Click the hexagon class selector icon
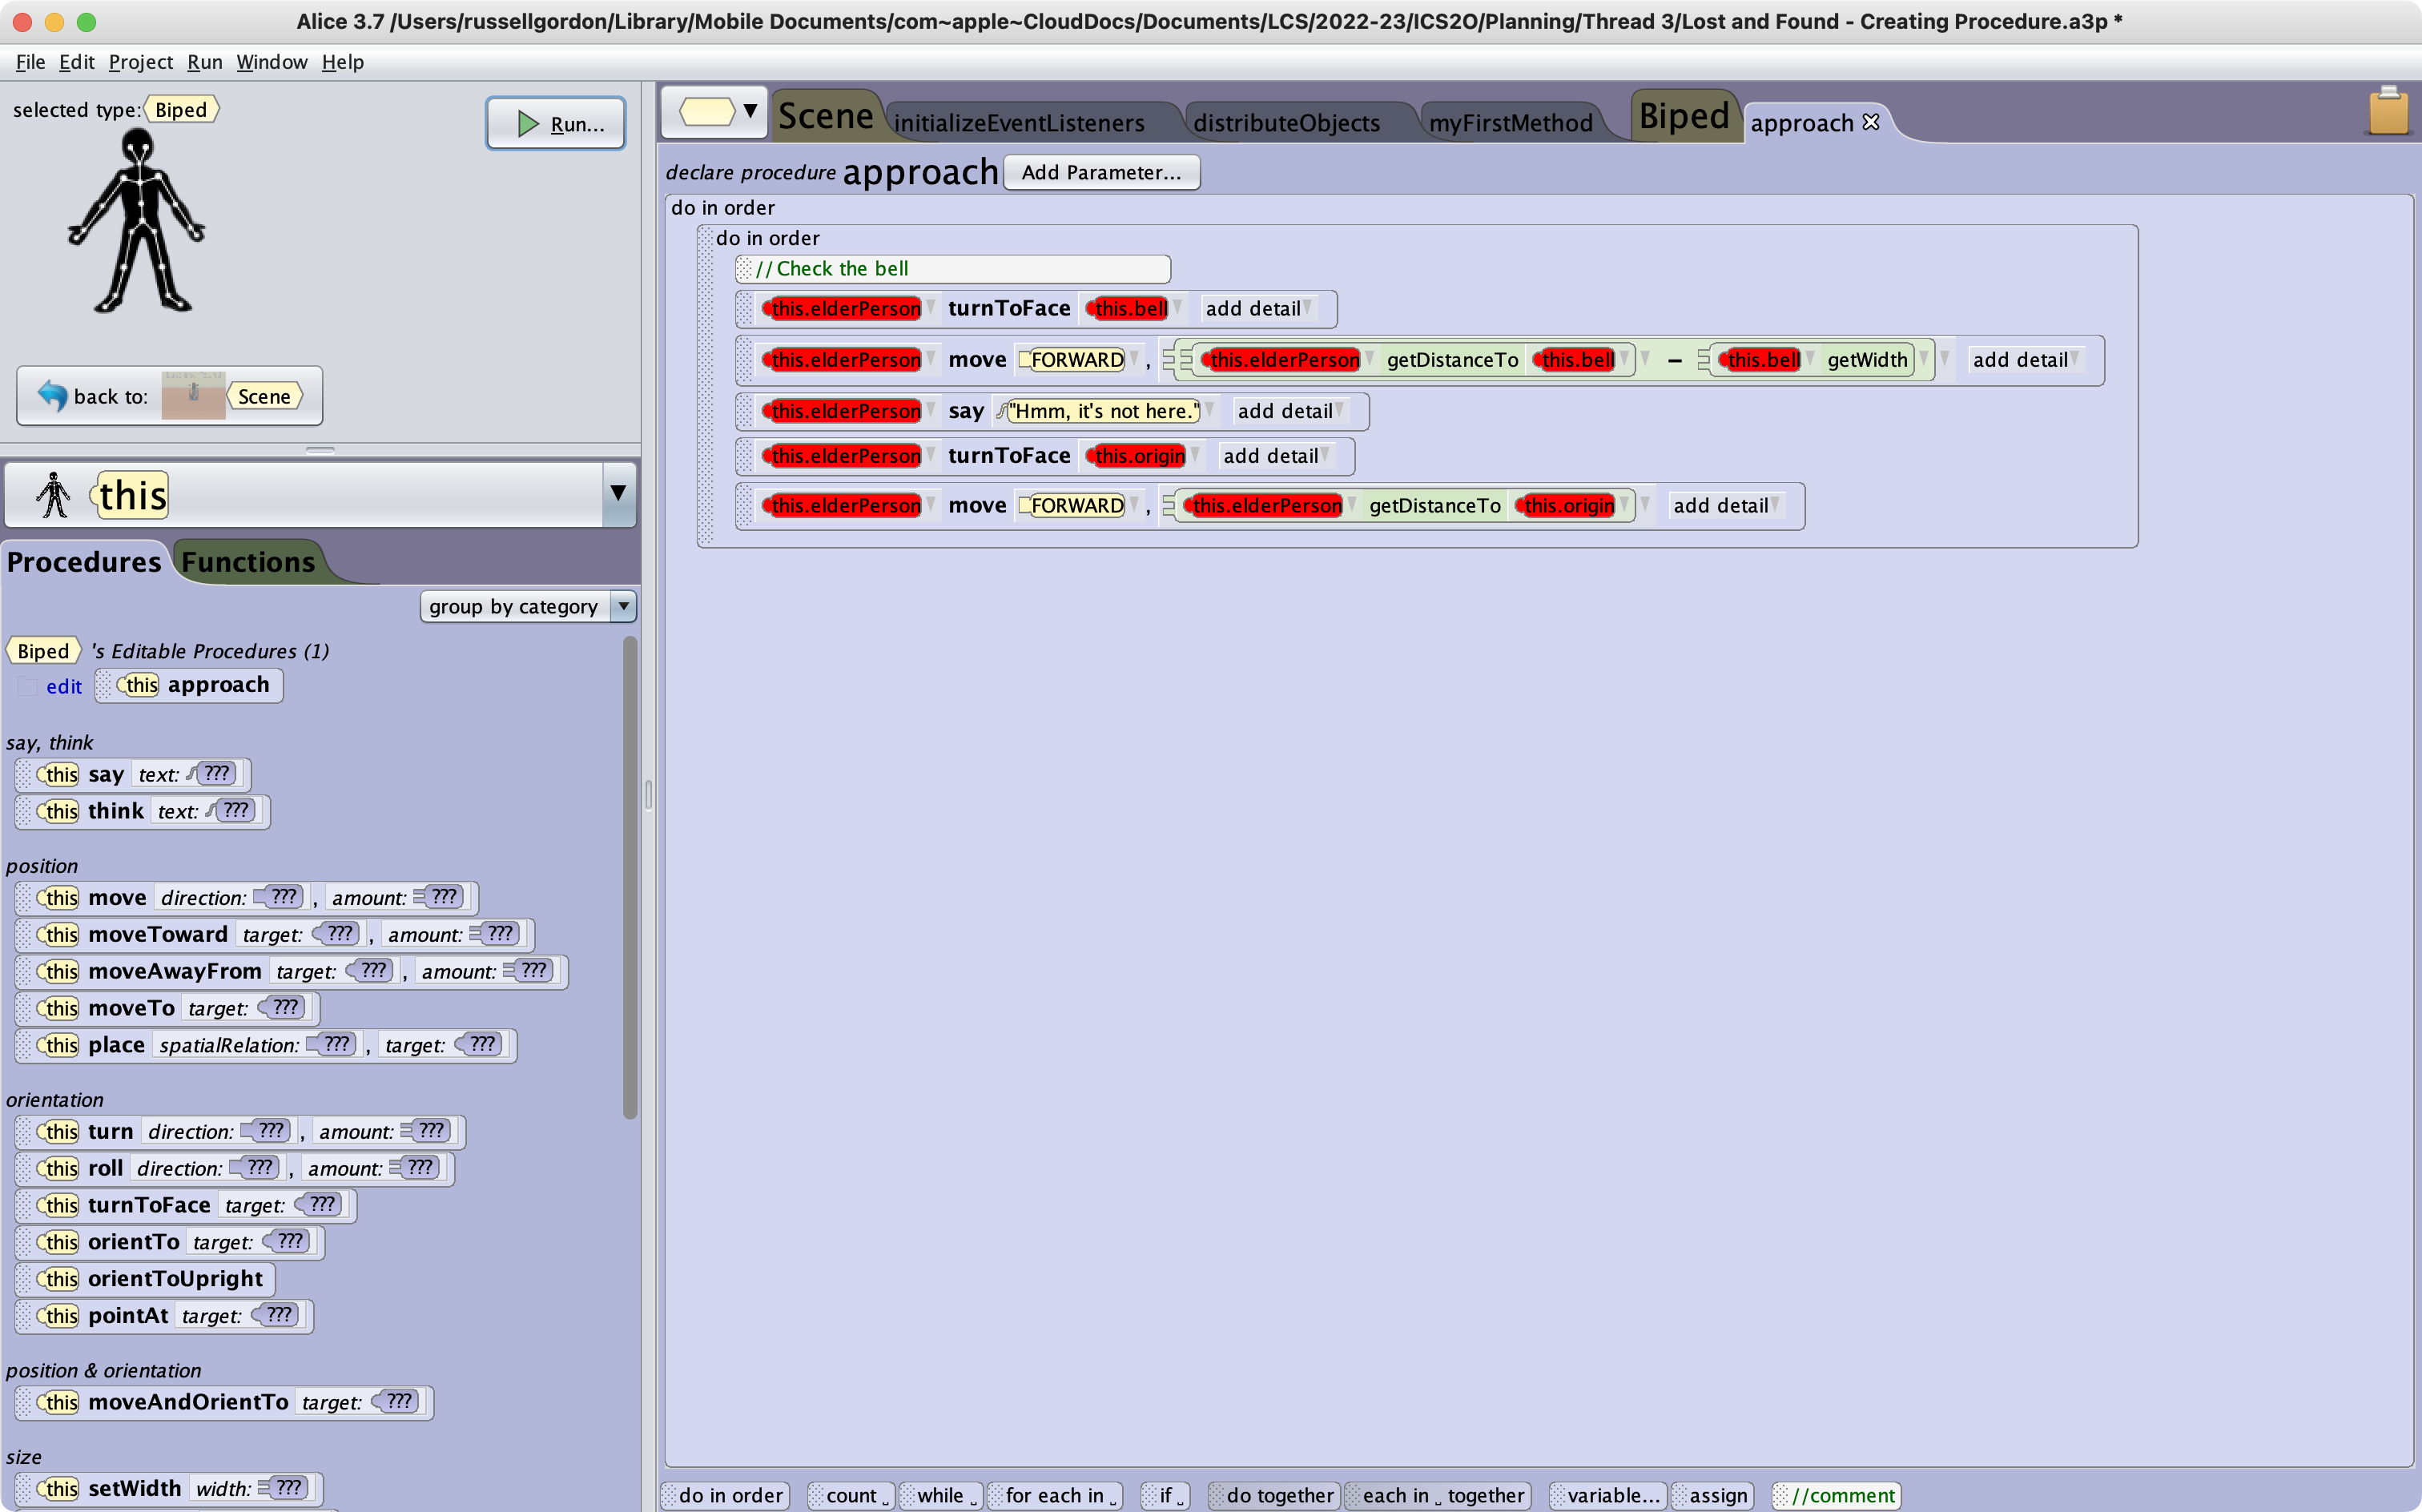Image resolution: width=2422 pixels, height=1512 pixels. click(706, 111)
